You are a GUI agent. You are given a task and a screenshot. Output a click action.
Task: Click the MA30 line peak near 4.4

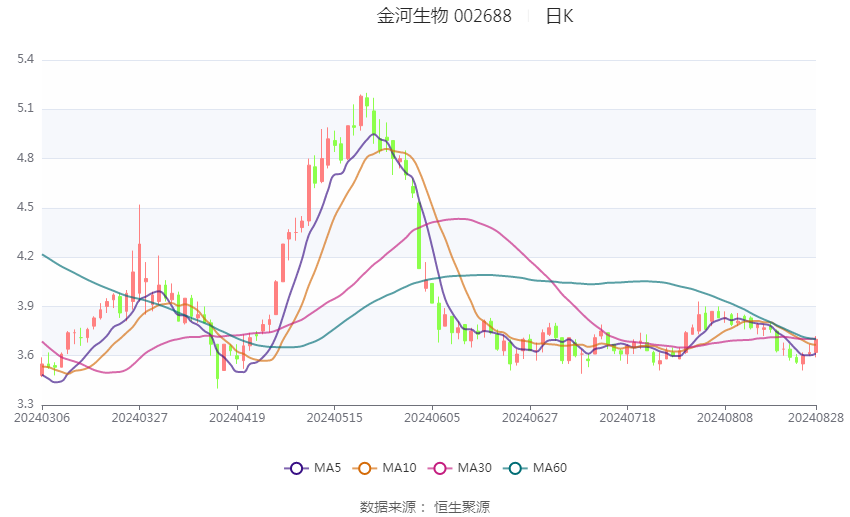460,218
